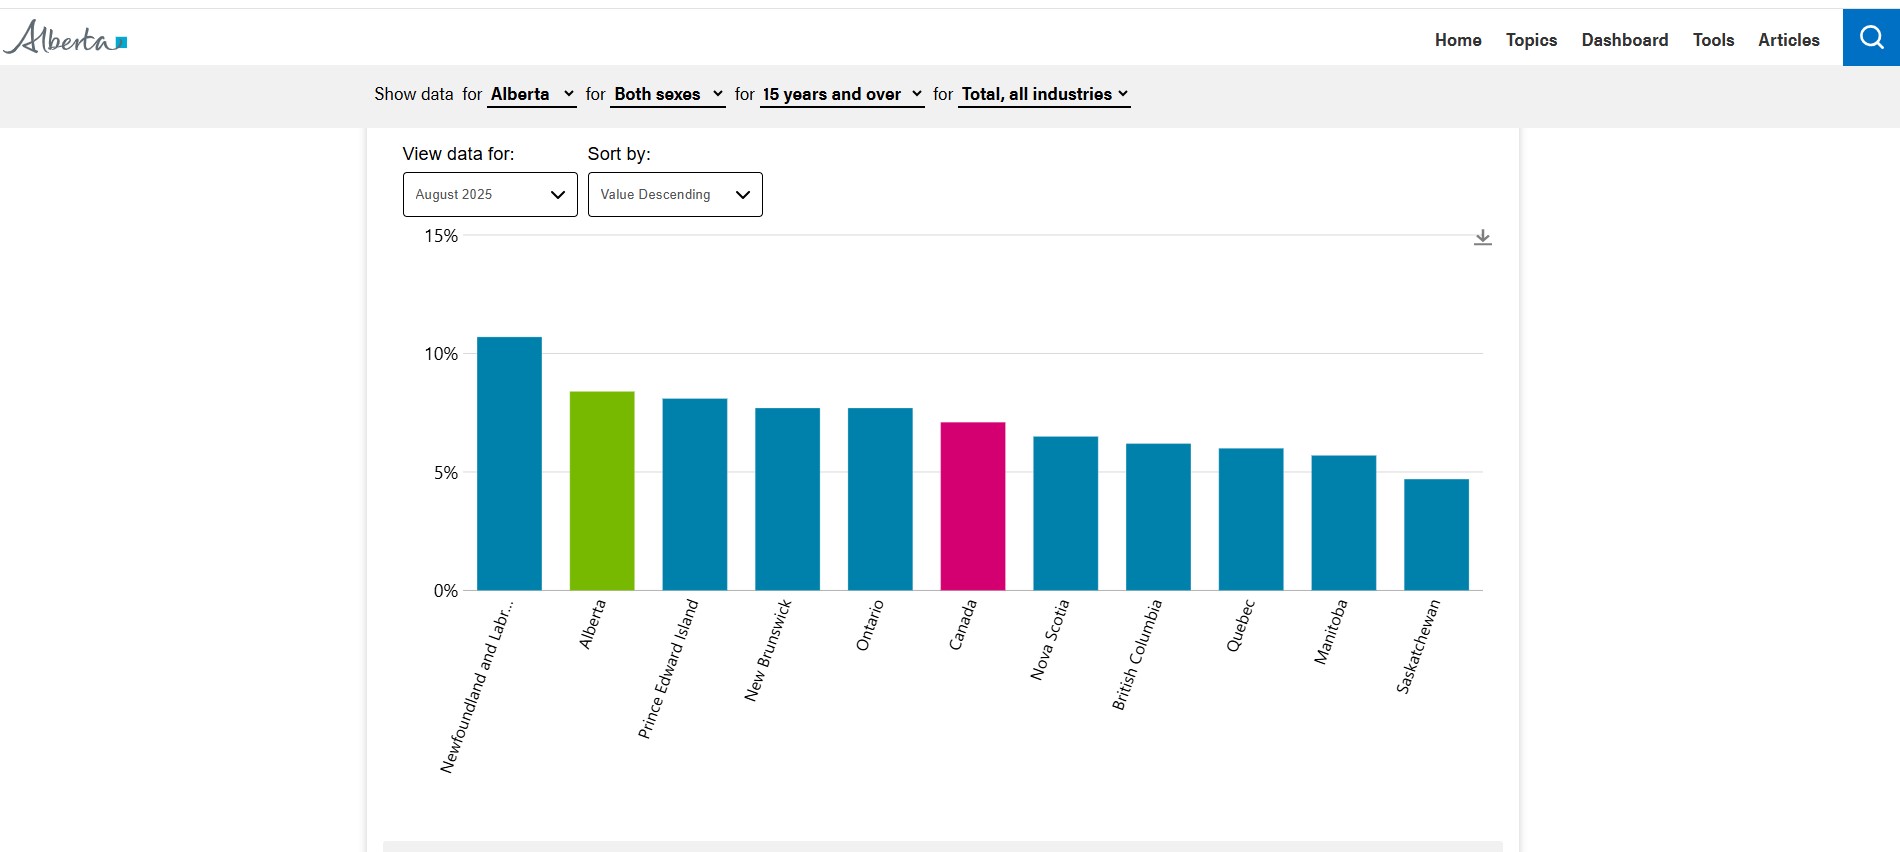Screen dimensions: 1900x852
Task: Open the Tools menu item
Action: pos(1713,40)
